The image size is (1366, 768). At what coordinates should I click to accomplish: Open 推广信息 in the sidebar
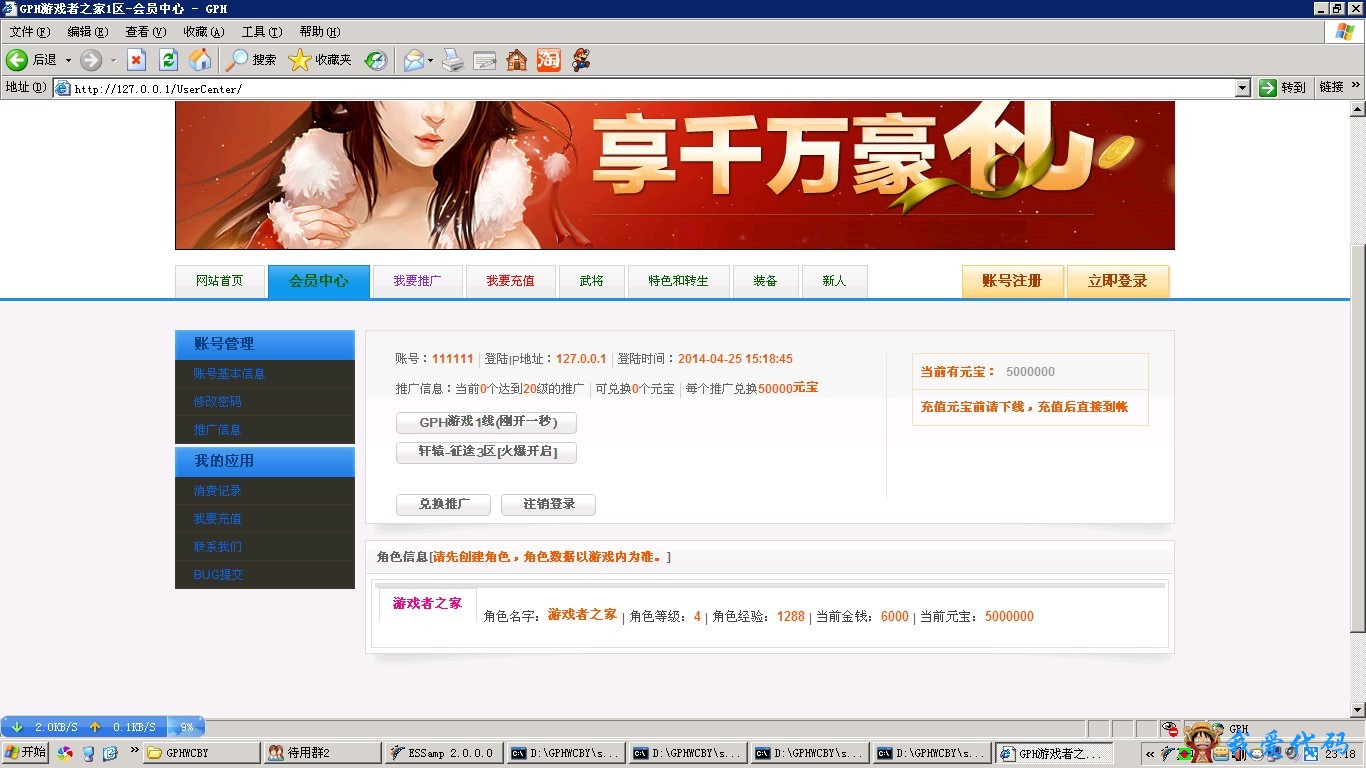tap(218, 430)
